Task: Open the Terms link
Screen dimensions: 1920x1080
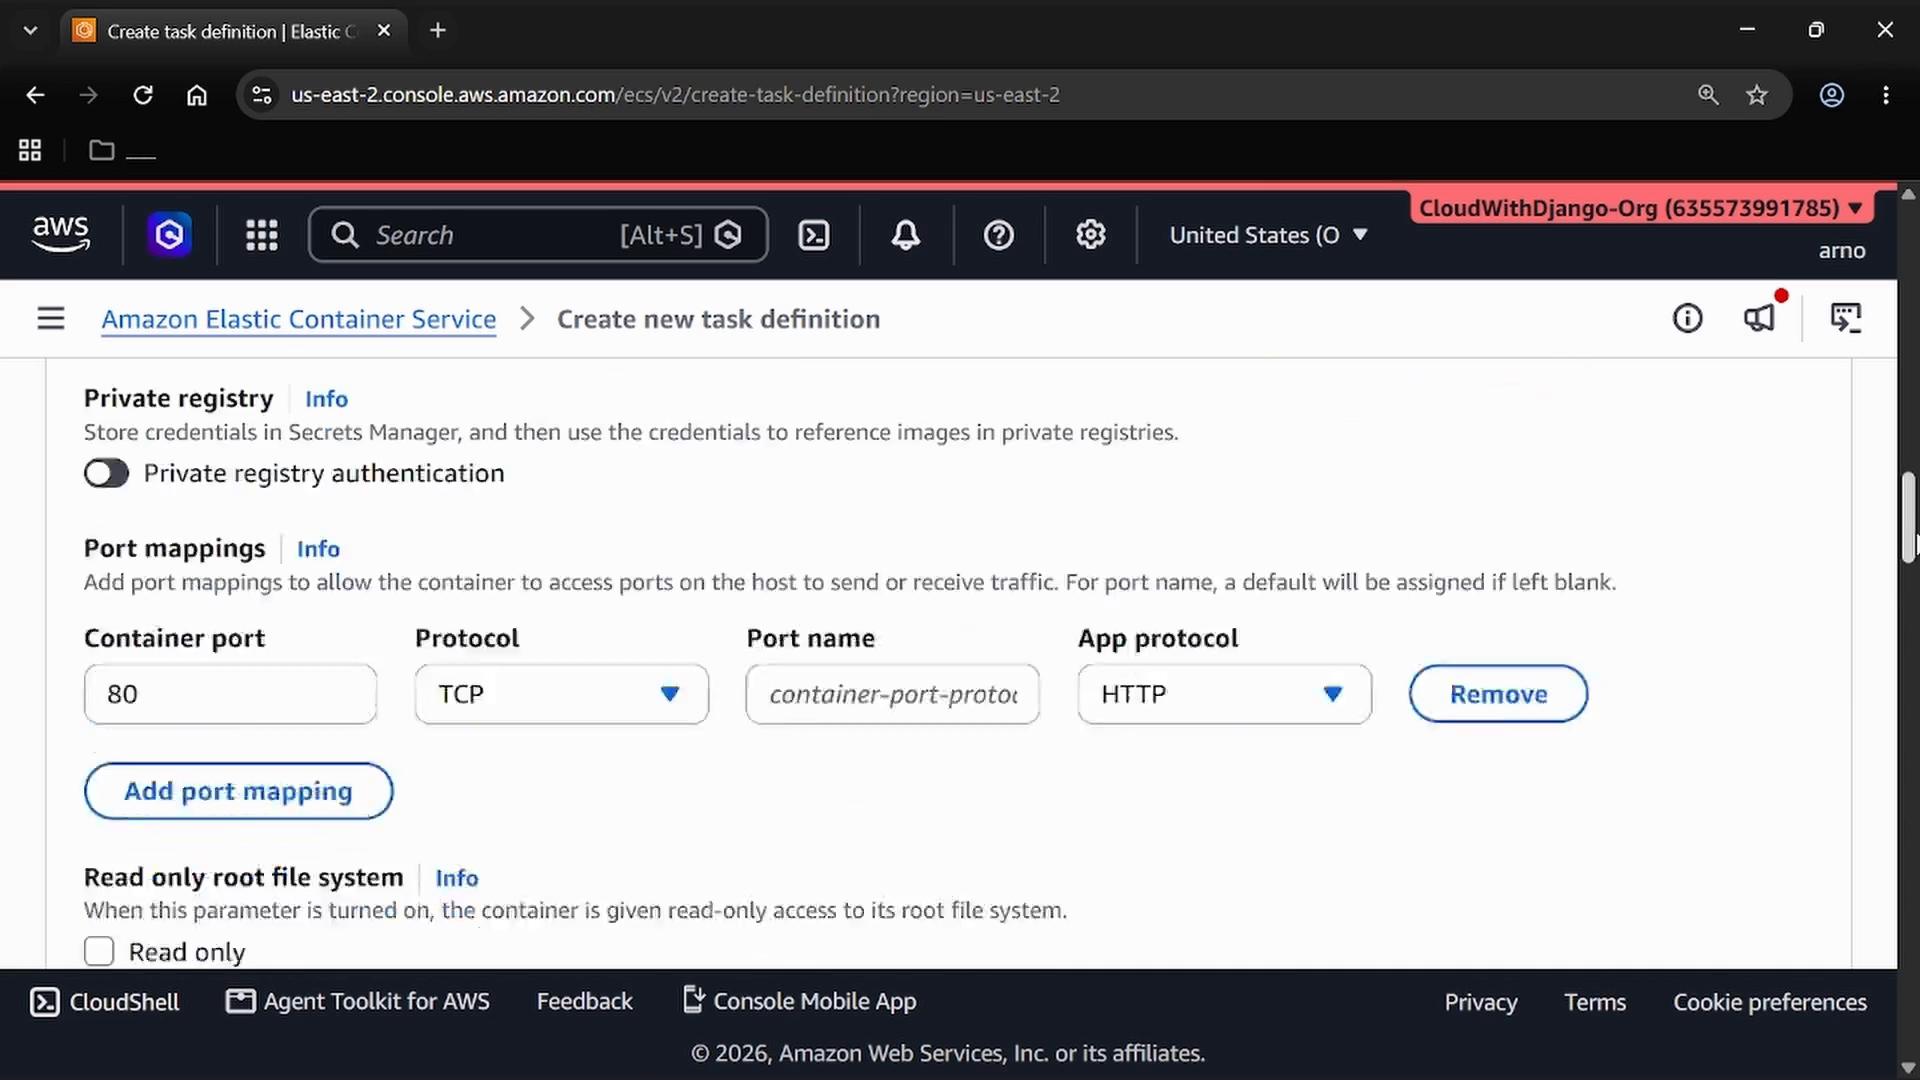Action: [1595, 1002]
